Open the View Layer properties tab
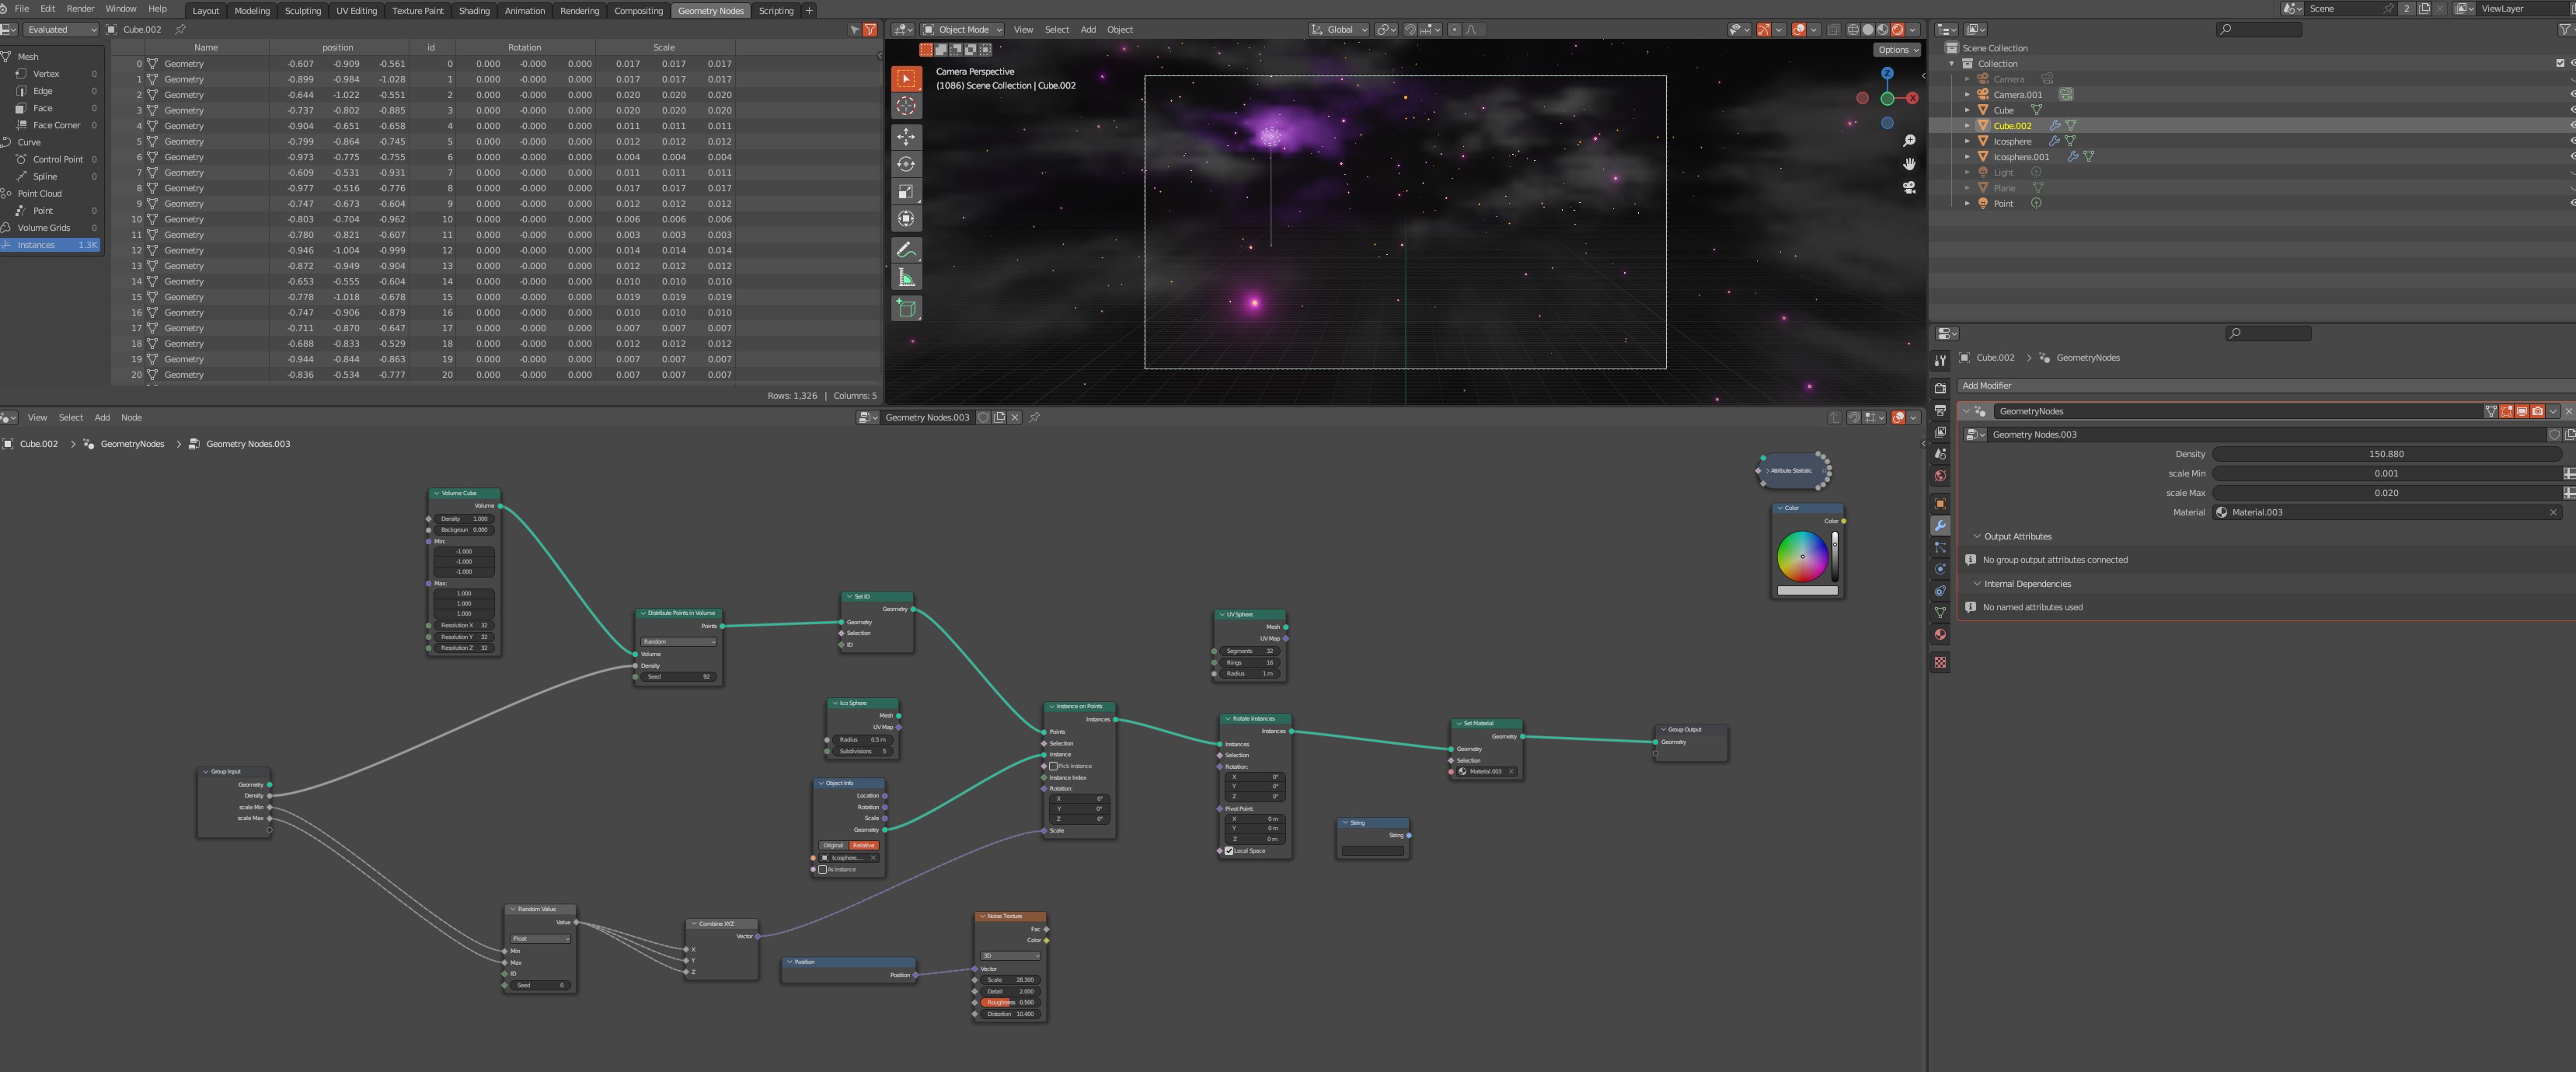 1940,432
